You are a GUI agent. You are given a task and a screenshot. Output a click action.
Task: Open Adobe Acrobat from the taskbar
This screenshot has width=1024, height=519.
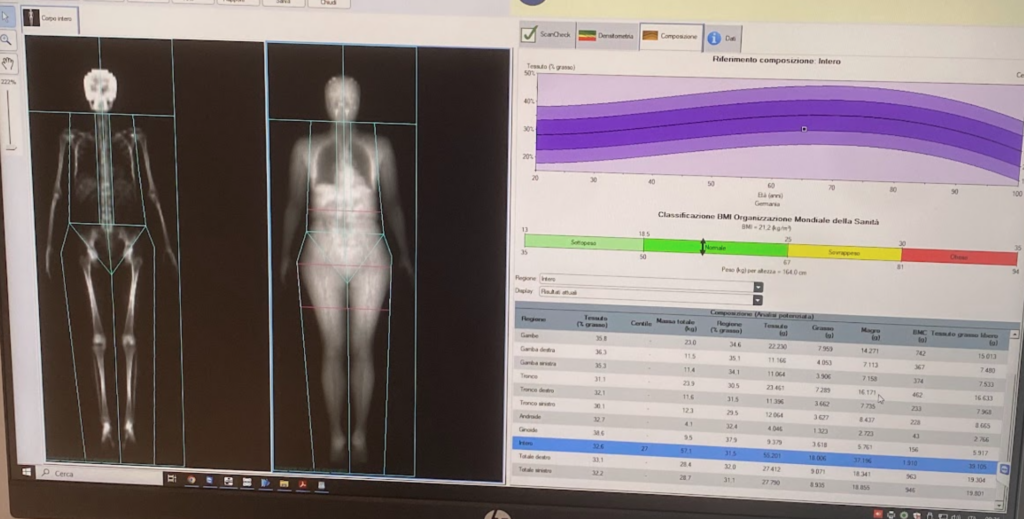click(303, 484)
